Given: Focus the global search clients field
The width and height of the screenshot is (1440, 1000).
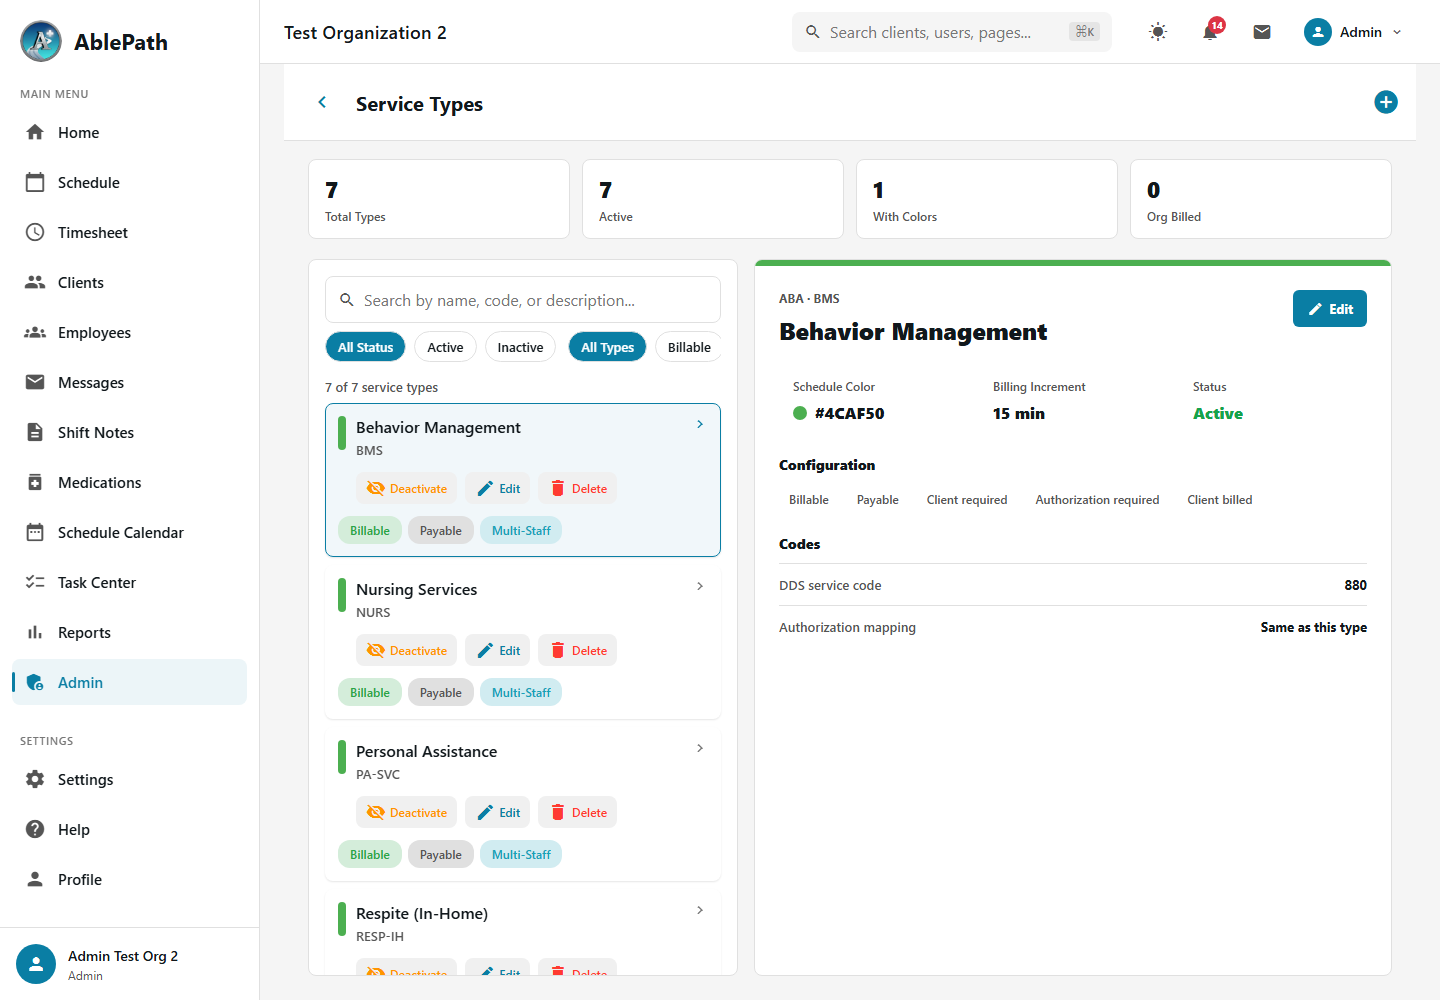Looking at the screenshot, I should click(x=952, y=32).
